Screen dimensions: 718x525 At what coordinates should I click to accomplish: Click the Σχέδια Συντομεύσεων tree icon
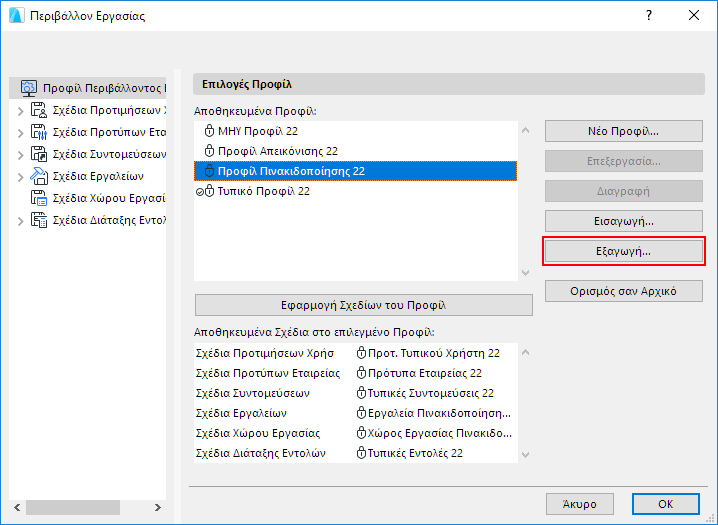pos(40,154)
